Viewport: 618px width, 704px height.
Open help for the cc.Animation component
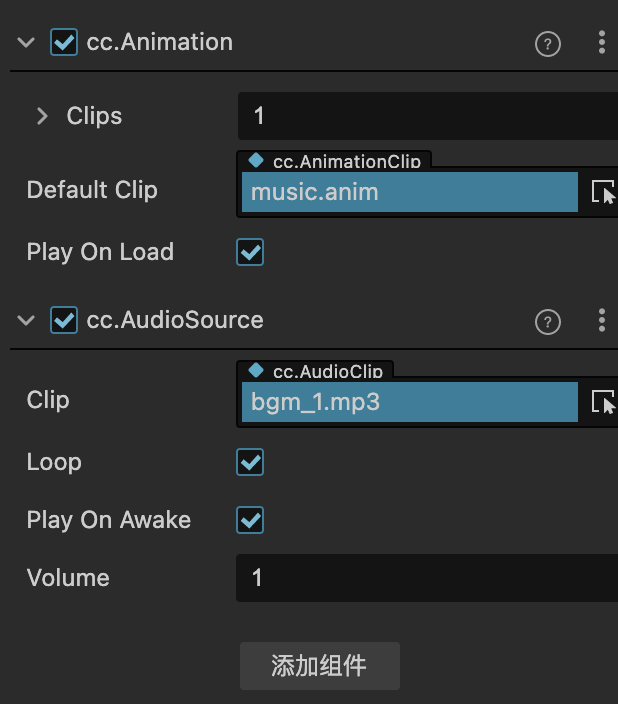pos(548,44)
